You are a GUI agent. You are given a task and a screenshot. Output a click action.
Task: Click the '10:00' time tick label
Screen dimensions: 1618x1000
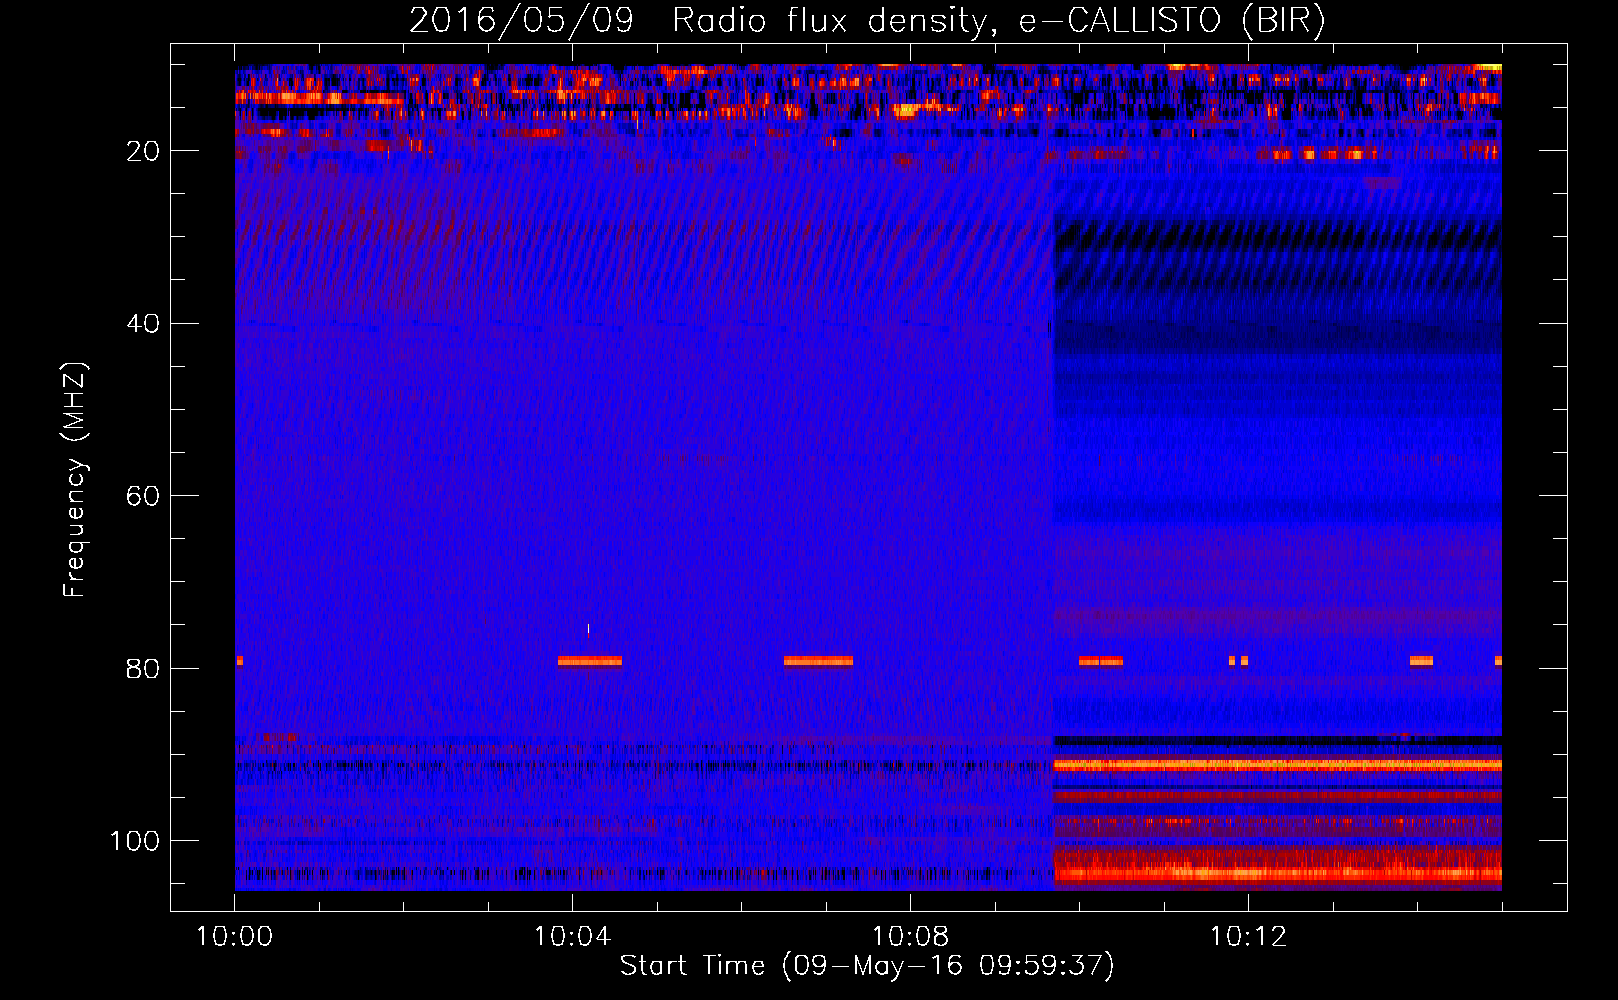(235, 937)
